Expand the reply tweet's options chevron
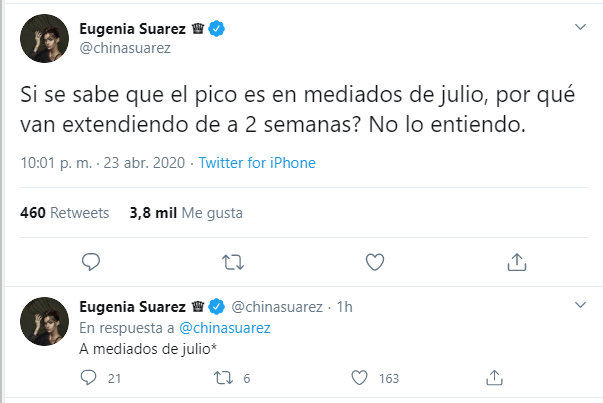Image resolution: width=603 pixels, height=403 pixels. [x=579, y=303]
